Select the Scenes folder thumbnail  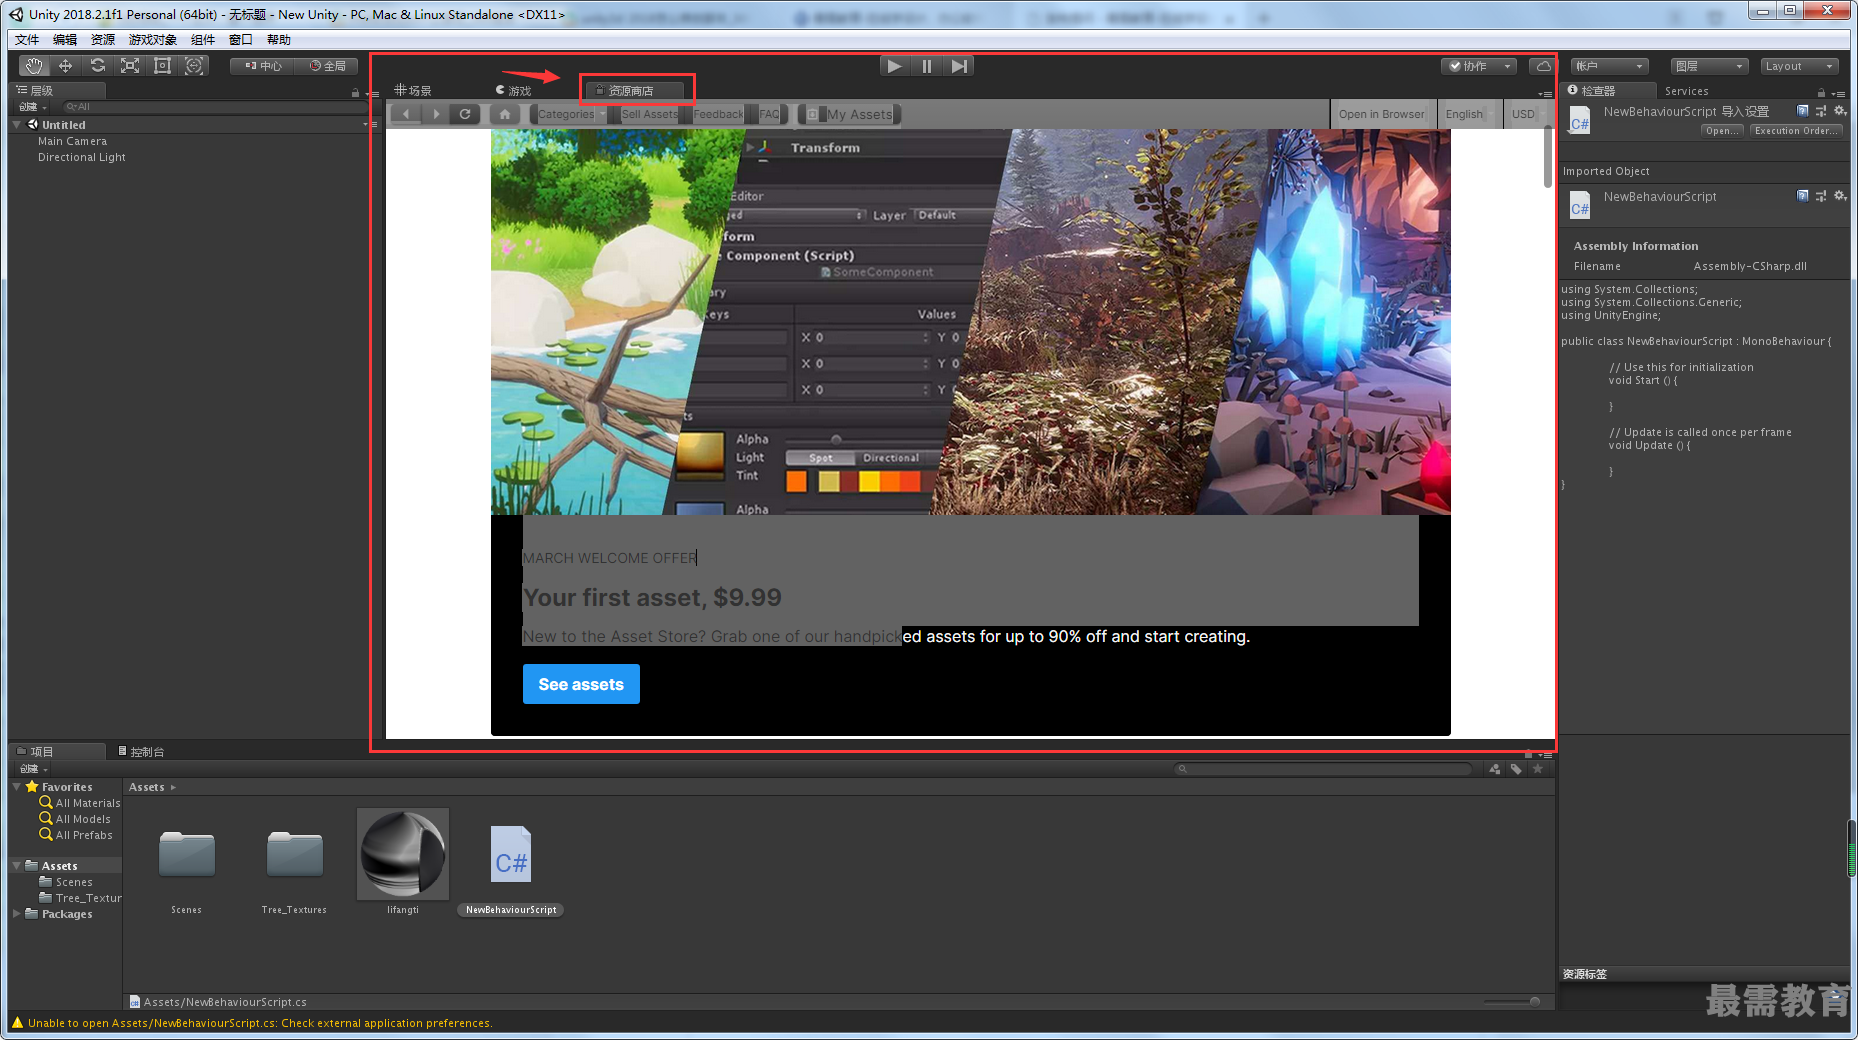[x=187, y=854]
